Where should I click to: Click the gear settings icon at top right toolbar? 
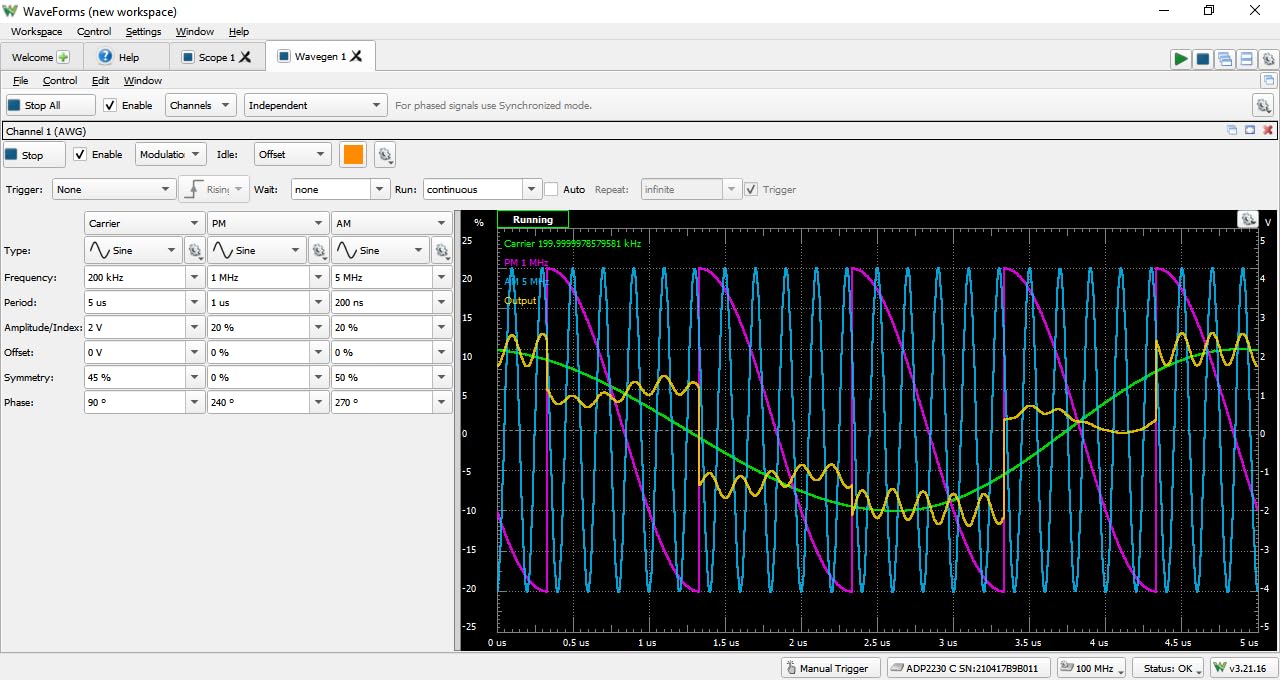1268,59
